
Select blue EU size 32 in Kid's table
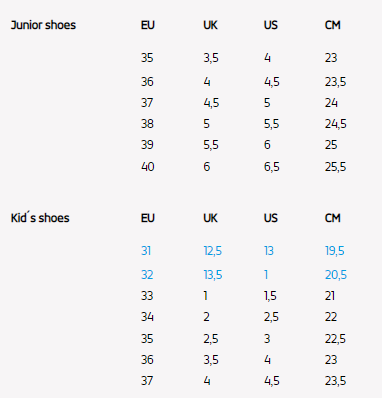(x=147, y=275)
